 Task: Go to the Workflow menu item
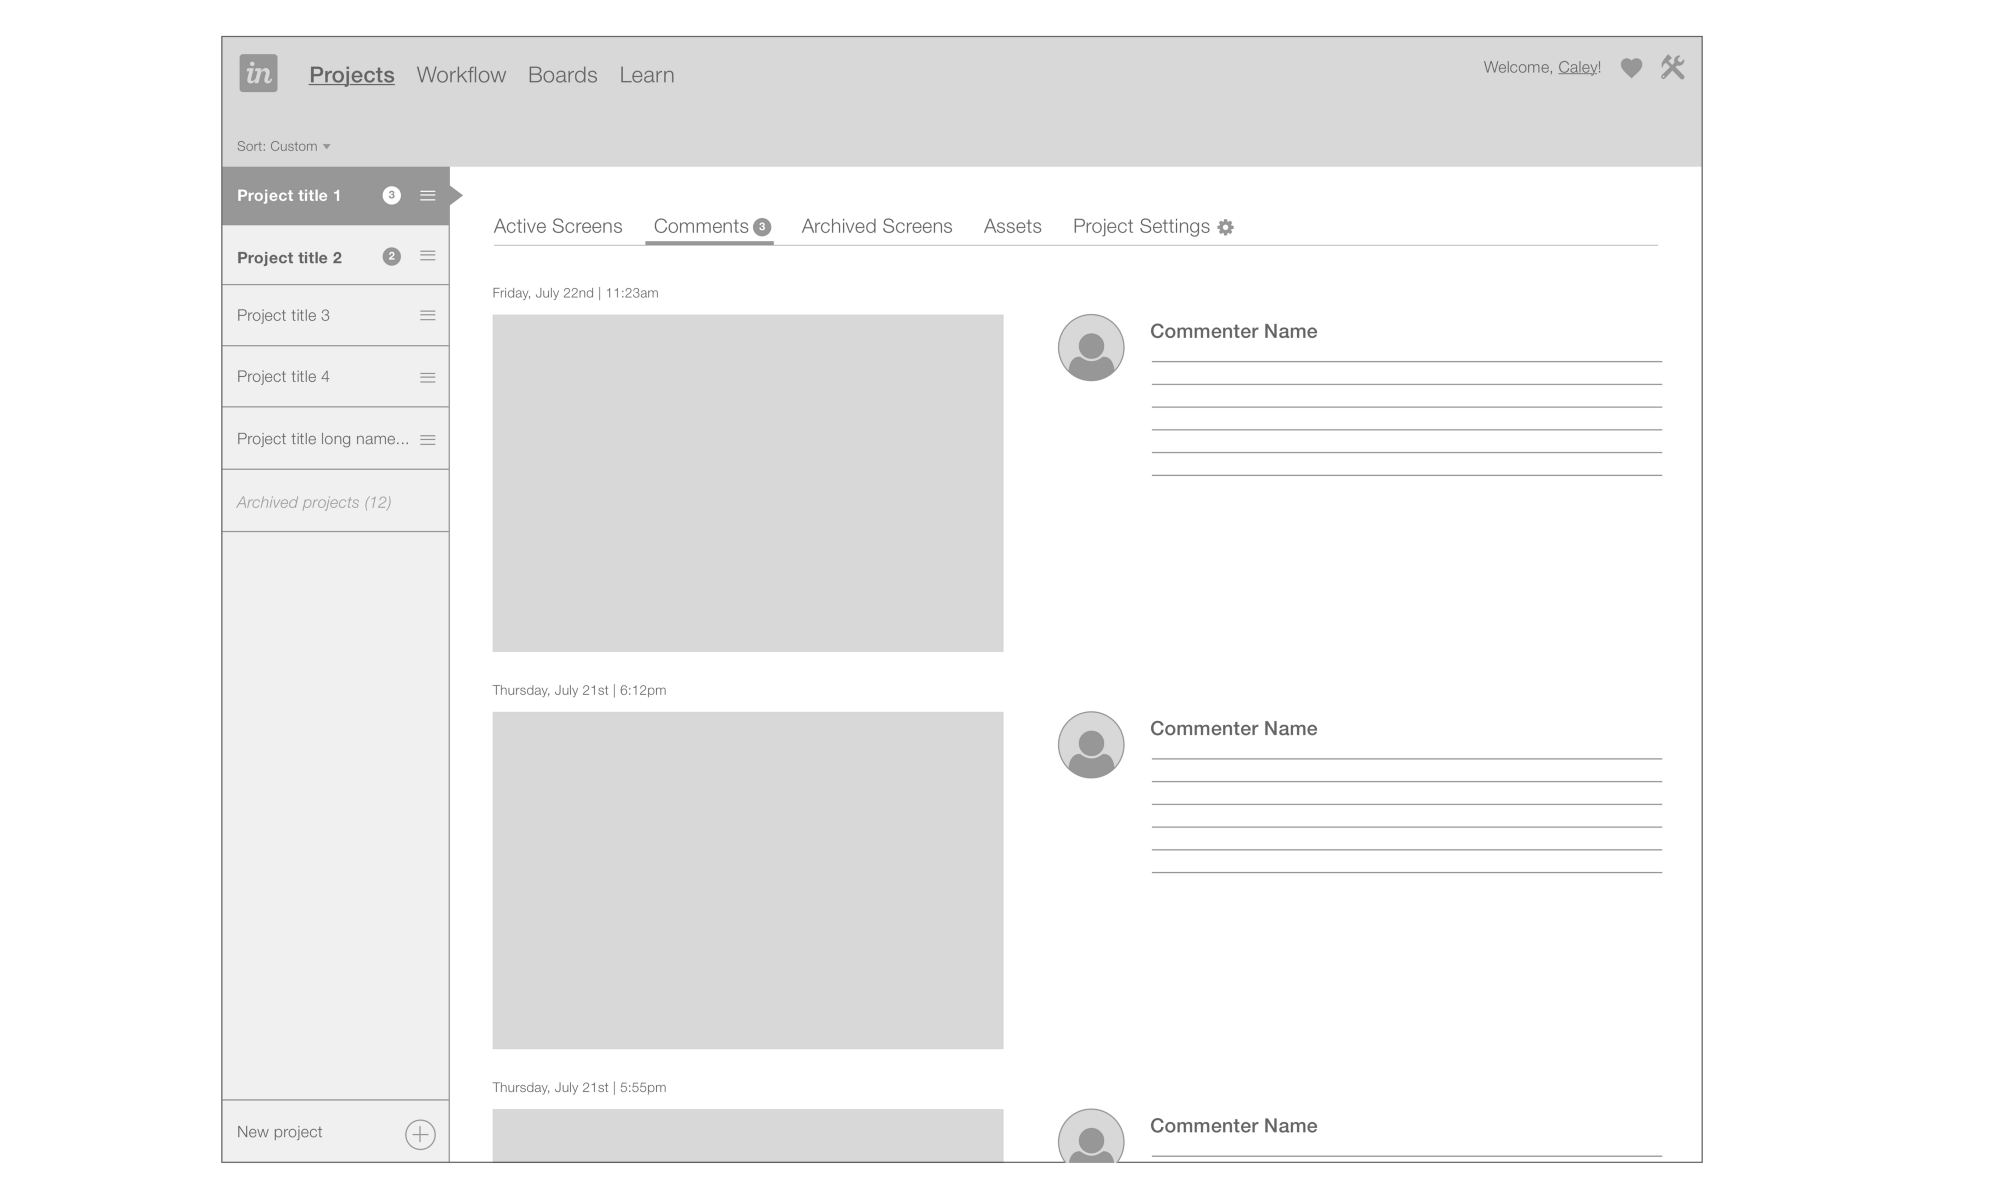click(x=461, y=75)
